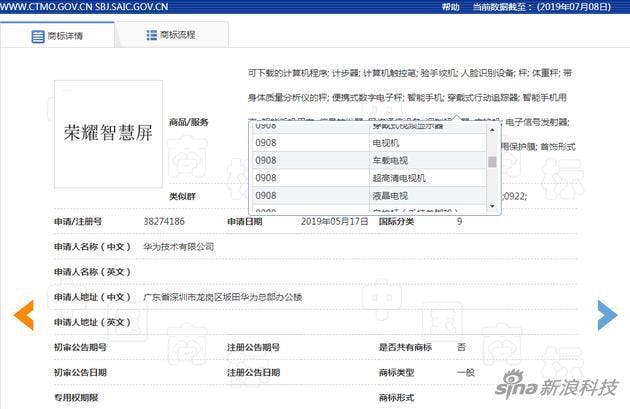
Task: Click the 商标流程 list icon
Action: (x=151, y=35)
